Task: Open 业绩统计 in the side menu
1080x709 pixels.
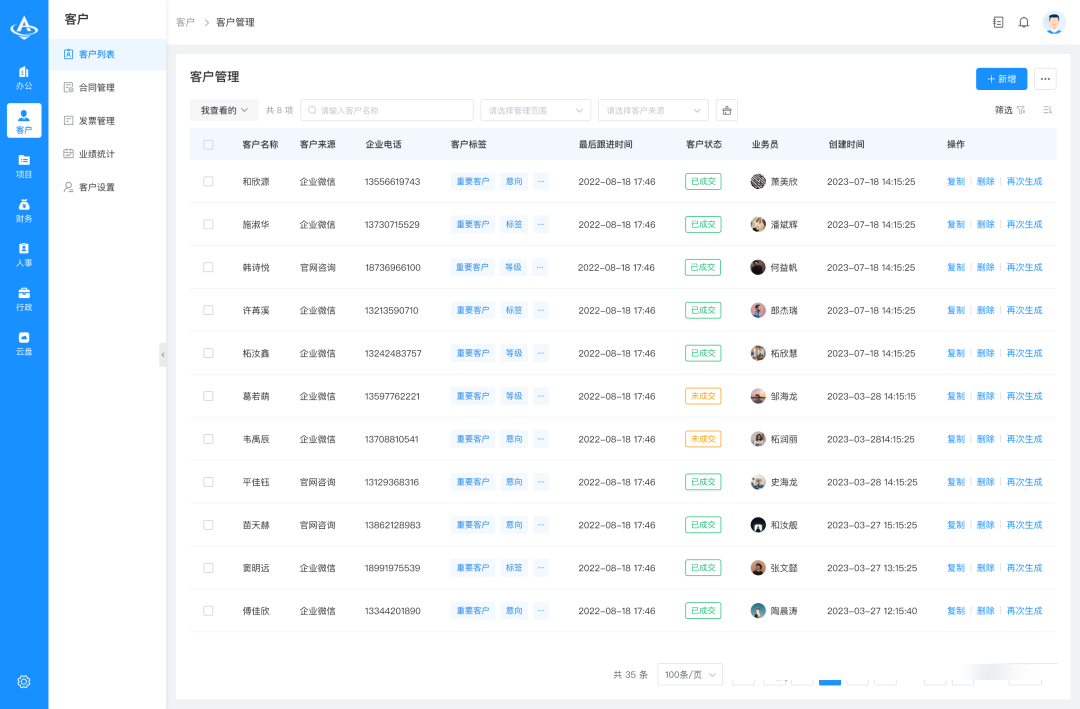Action: point(97,154)
